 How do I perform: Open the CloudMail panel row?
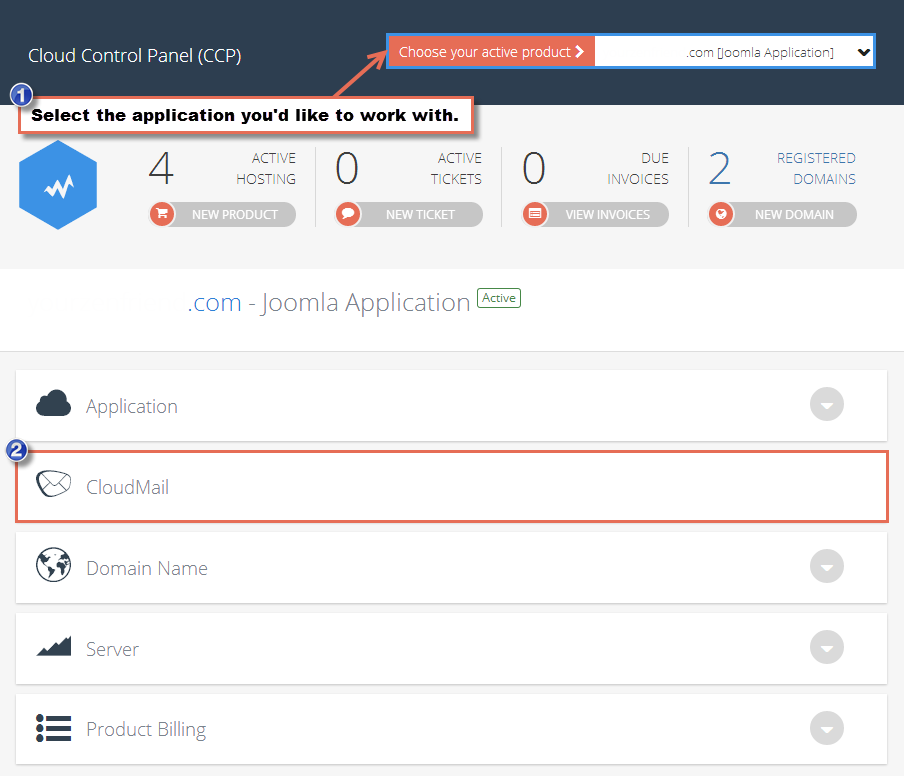pyautogui.click(x=451, y=487)
